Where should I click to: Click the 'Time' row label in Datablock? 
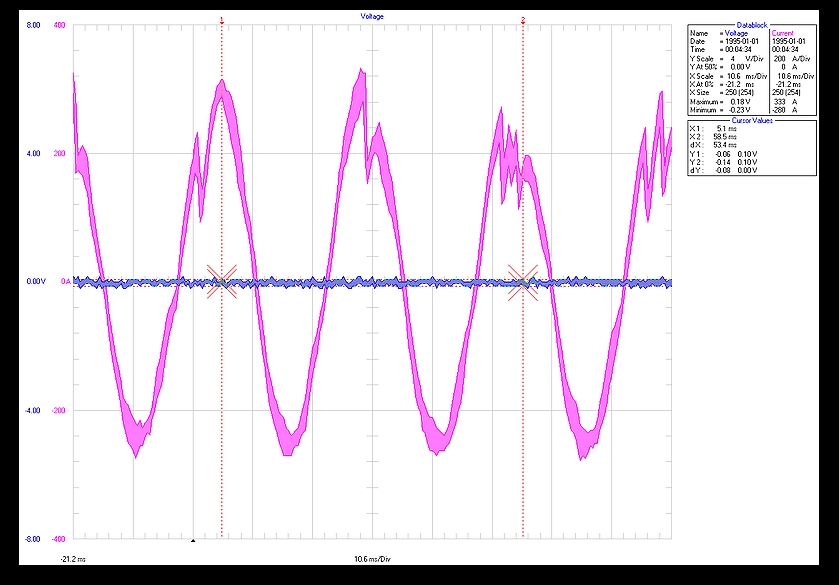click(x=697, y=49)
